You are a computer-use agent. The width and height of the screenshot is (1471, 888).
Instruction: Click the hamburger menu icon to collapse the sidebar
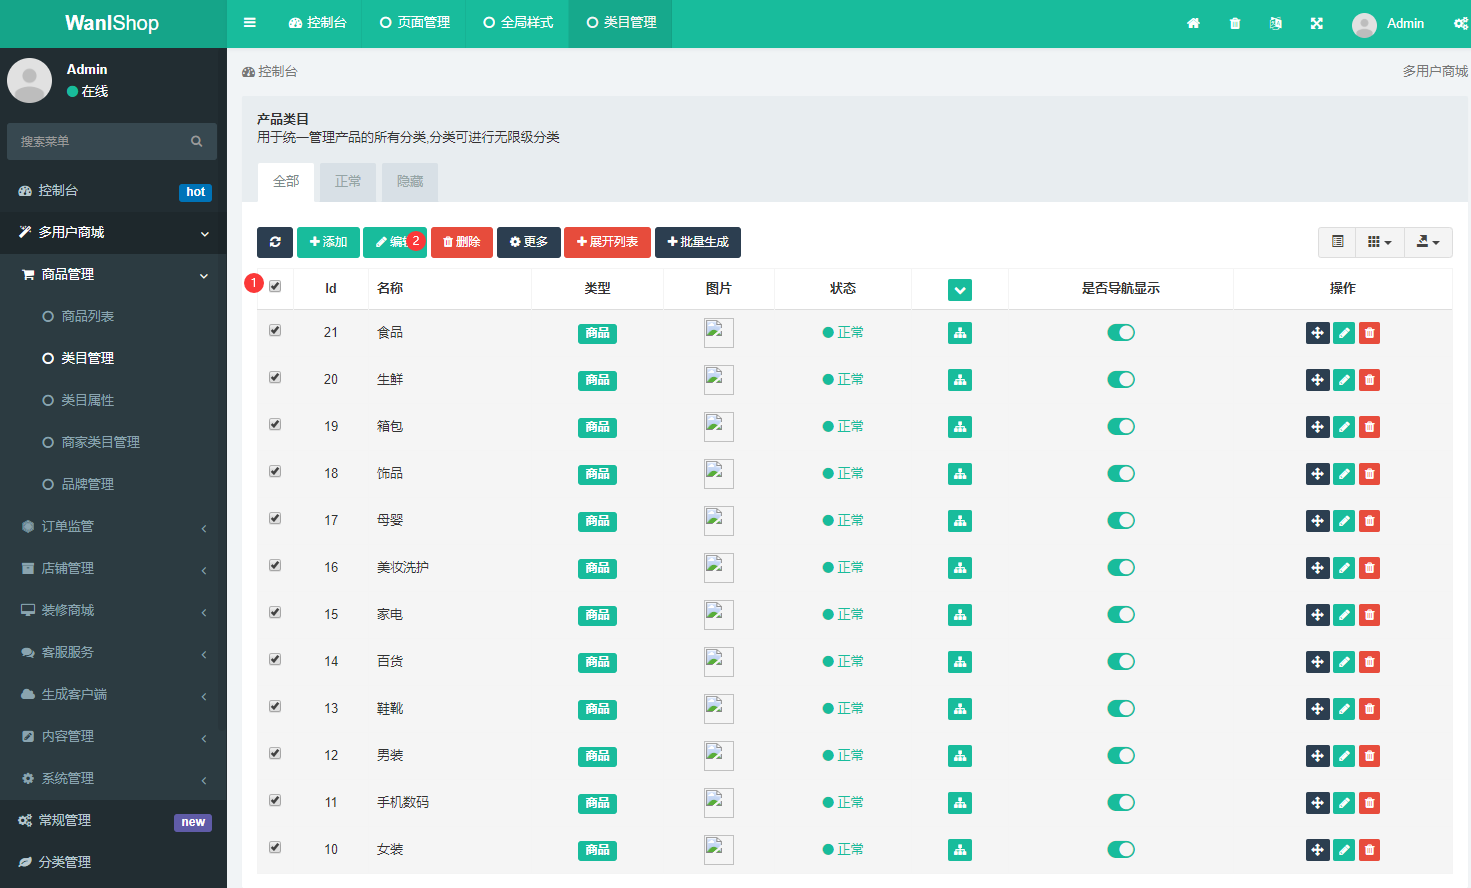coord(250,23)
